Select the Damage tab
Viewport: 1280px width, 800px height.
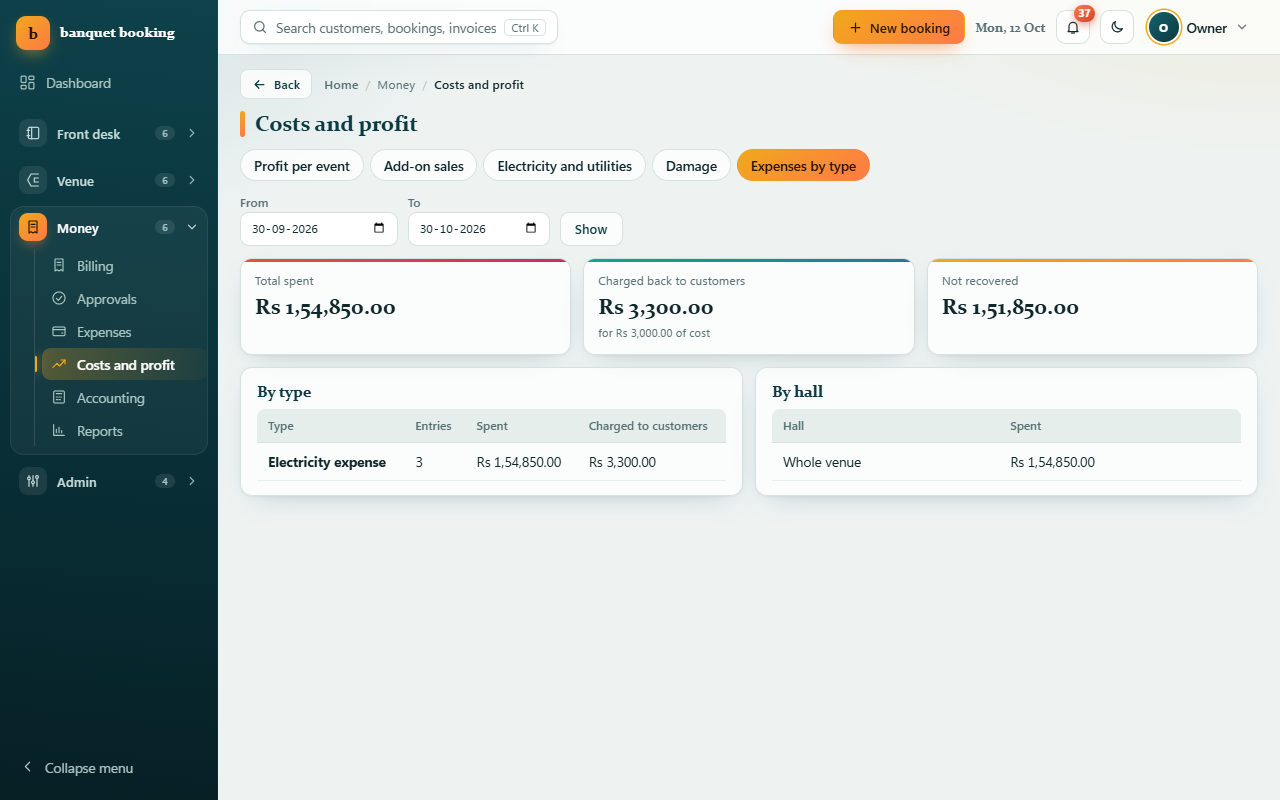pos(691,166)
